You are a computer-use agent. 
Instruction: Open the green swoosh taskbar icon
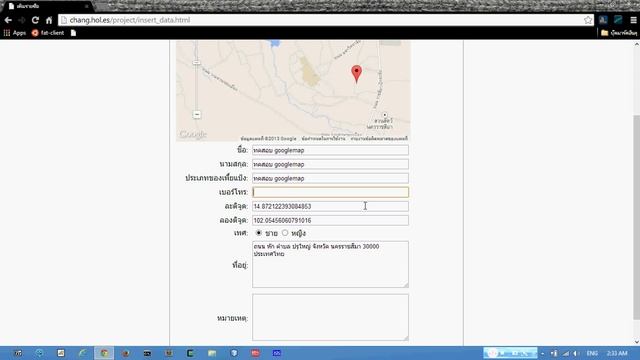click(82, 353)
